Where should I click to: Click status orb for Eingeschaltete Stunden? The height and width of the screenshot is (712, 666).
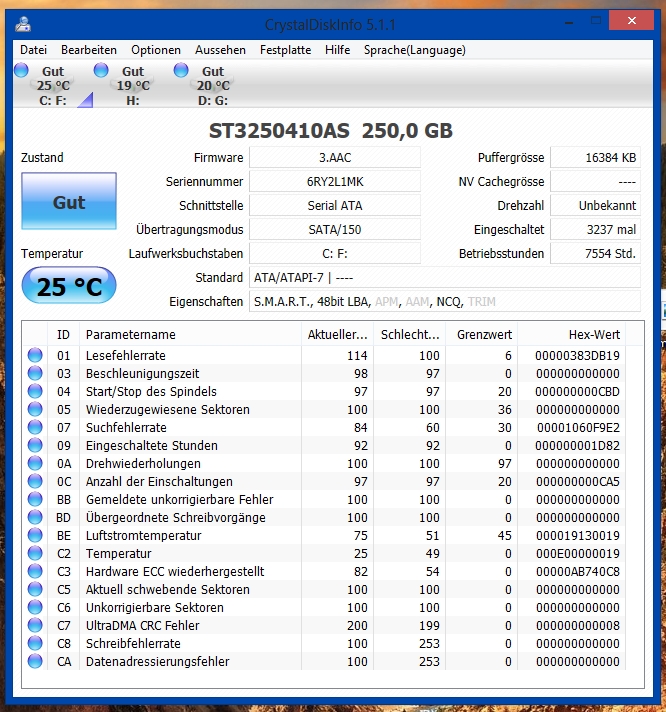coord(35,445)
